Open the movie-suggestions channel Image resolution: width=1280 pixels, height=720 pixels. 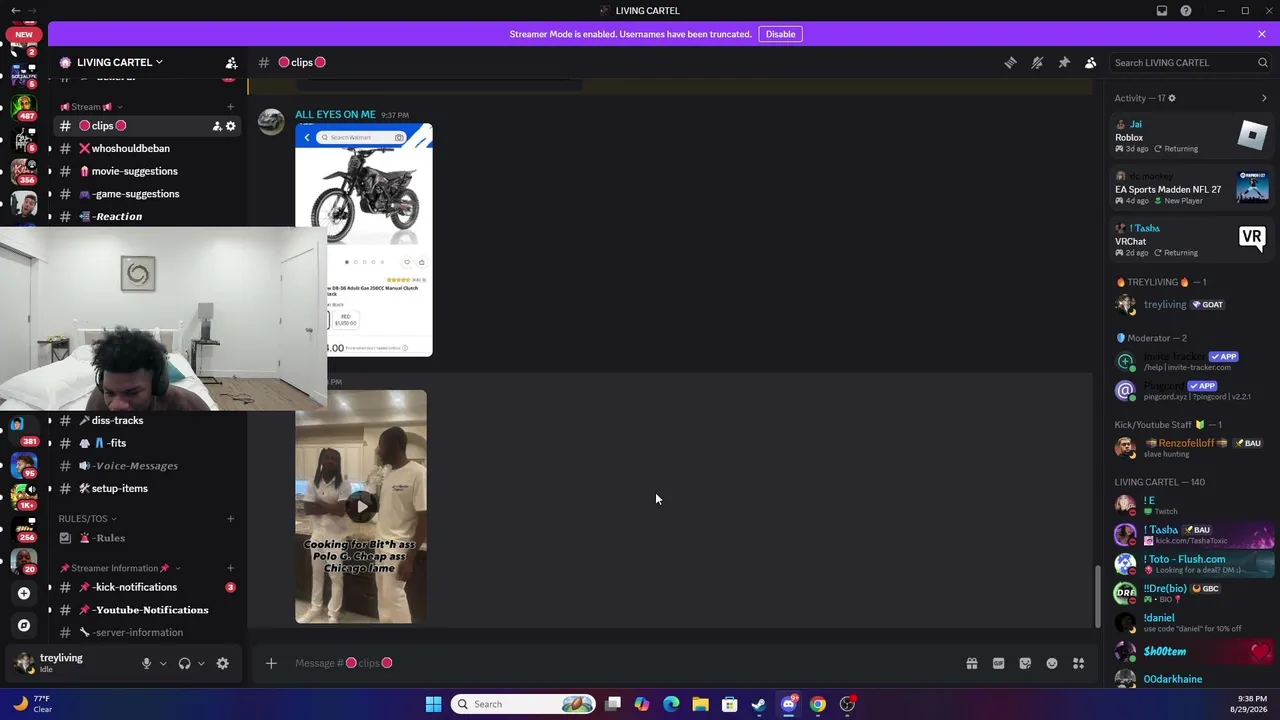tap(146, 171)
